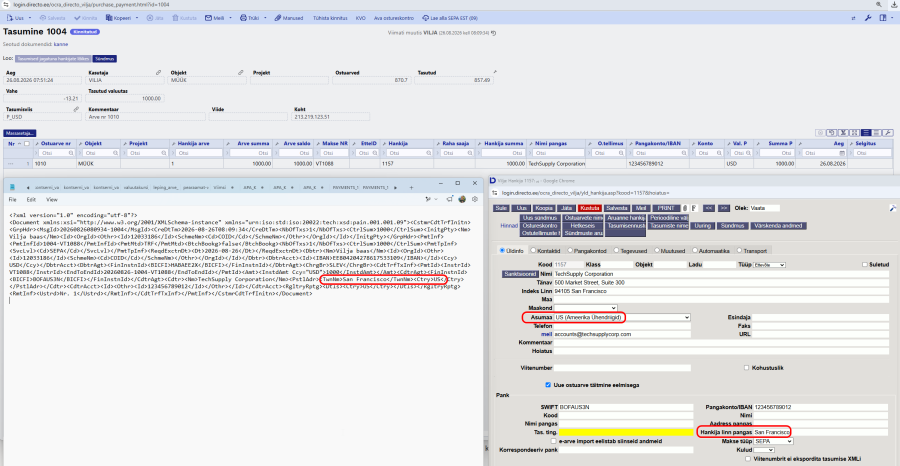900x466 pixels.
Task: Click browser zoom magnifier icon top right
Action: [x=879, y=4]
